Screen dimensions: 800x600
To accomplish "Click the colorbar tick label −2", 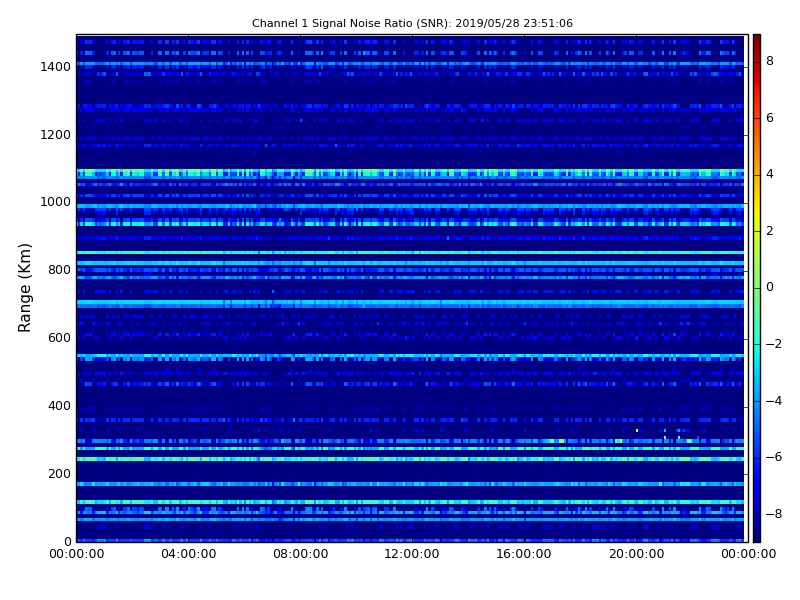I will pos(774,344).
